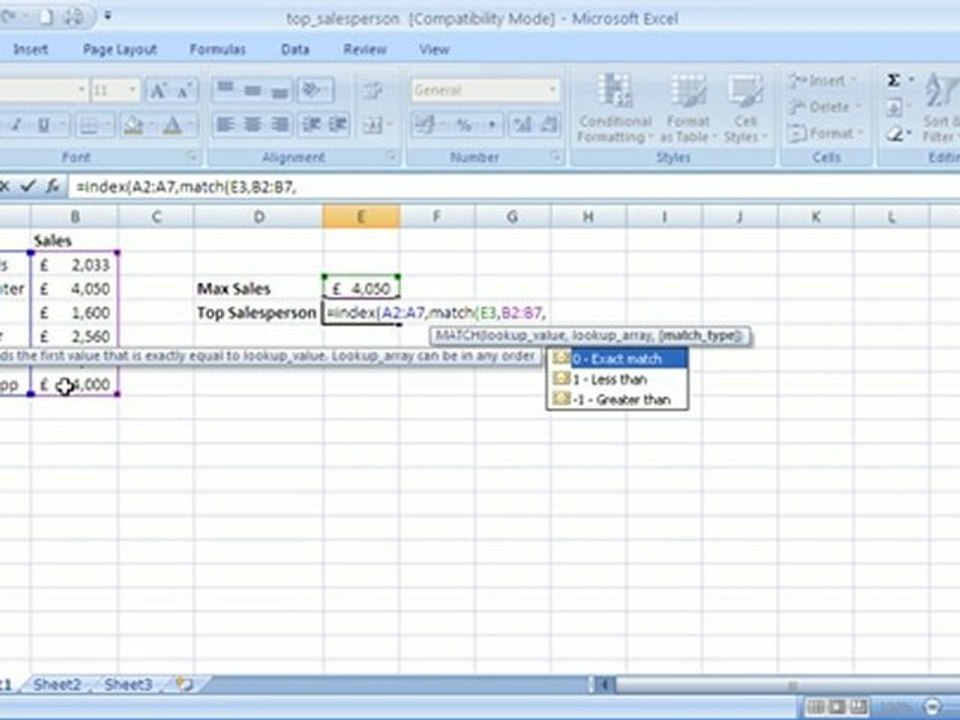Switch to the View tab

[434, 50]
